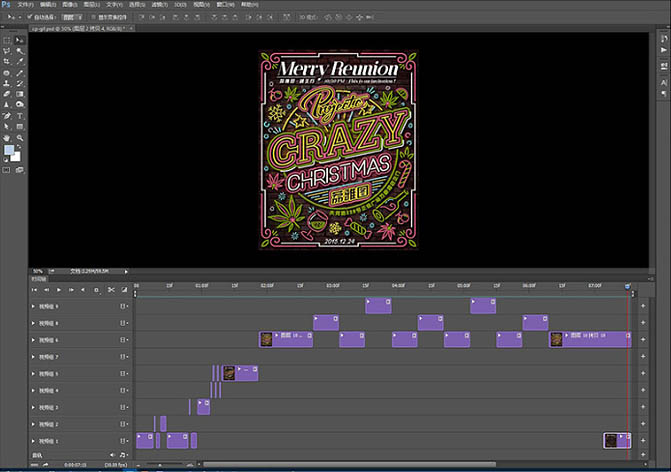
Task: Expand video group 9 track
Action: pyautogui.click(x=33, y=306)
